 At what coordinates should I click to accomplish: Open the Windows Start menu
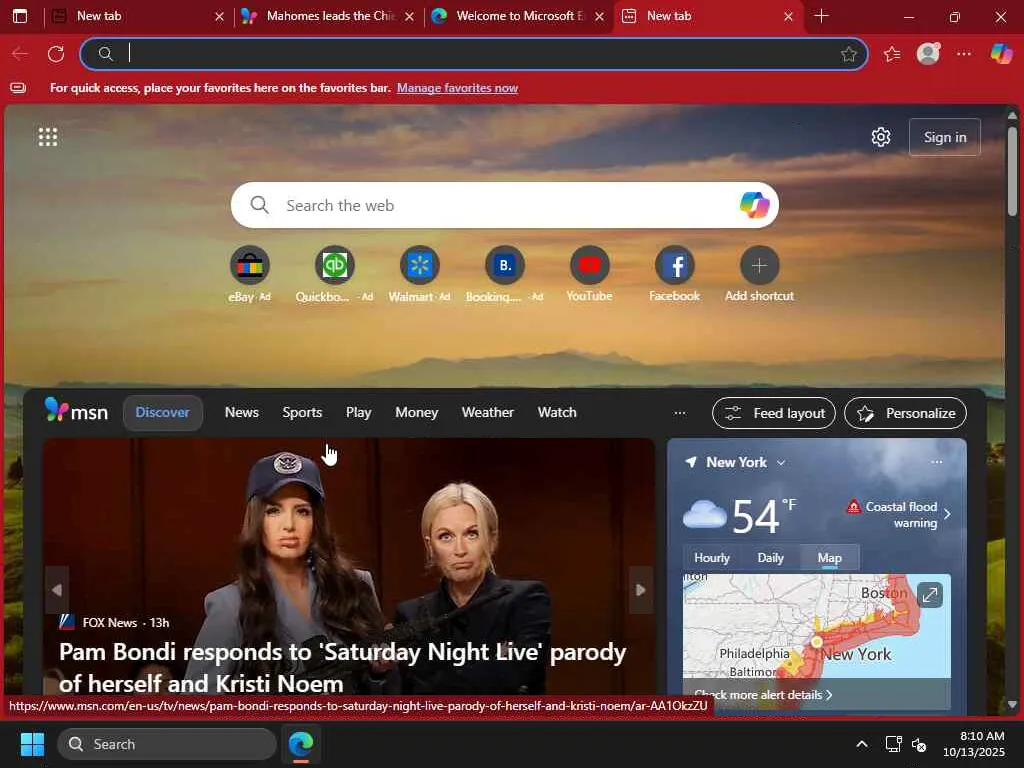click(32, 744)
